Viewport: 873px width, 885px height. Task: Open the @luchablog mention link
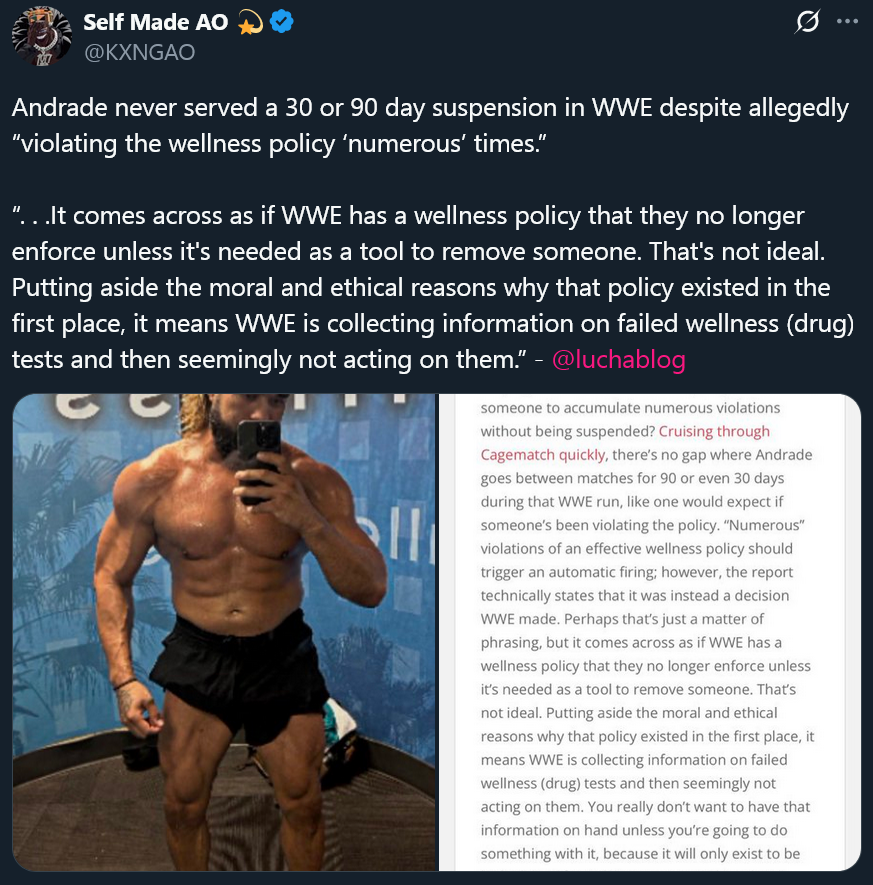[618, 360]
